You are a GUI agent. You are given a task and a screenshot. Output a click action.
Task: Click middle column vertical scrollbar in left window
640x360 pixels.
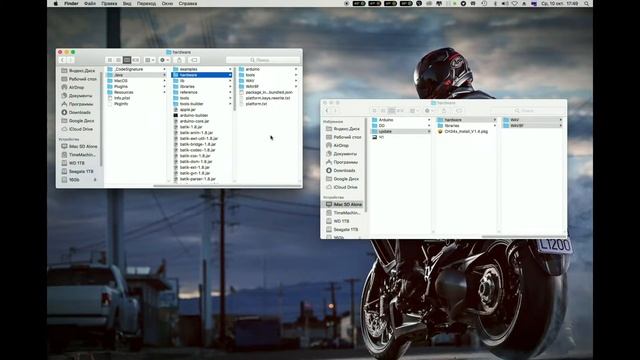[235, 89]
